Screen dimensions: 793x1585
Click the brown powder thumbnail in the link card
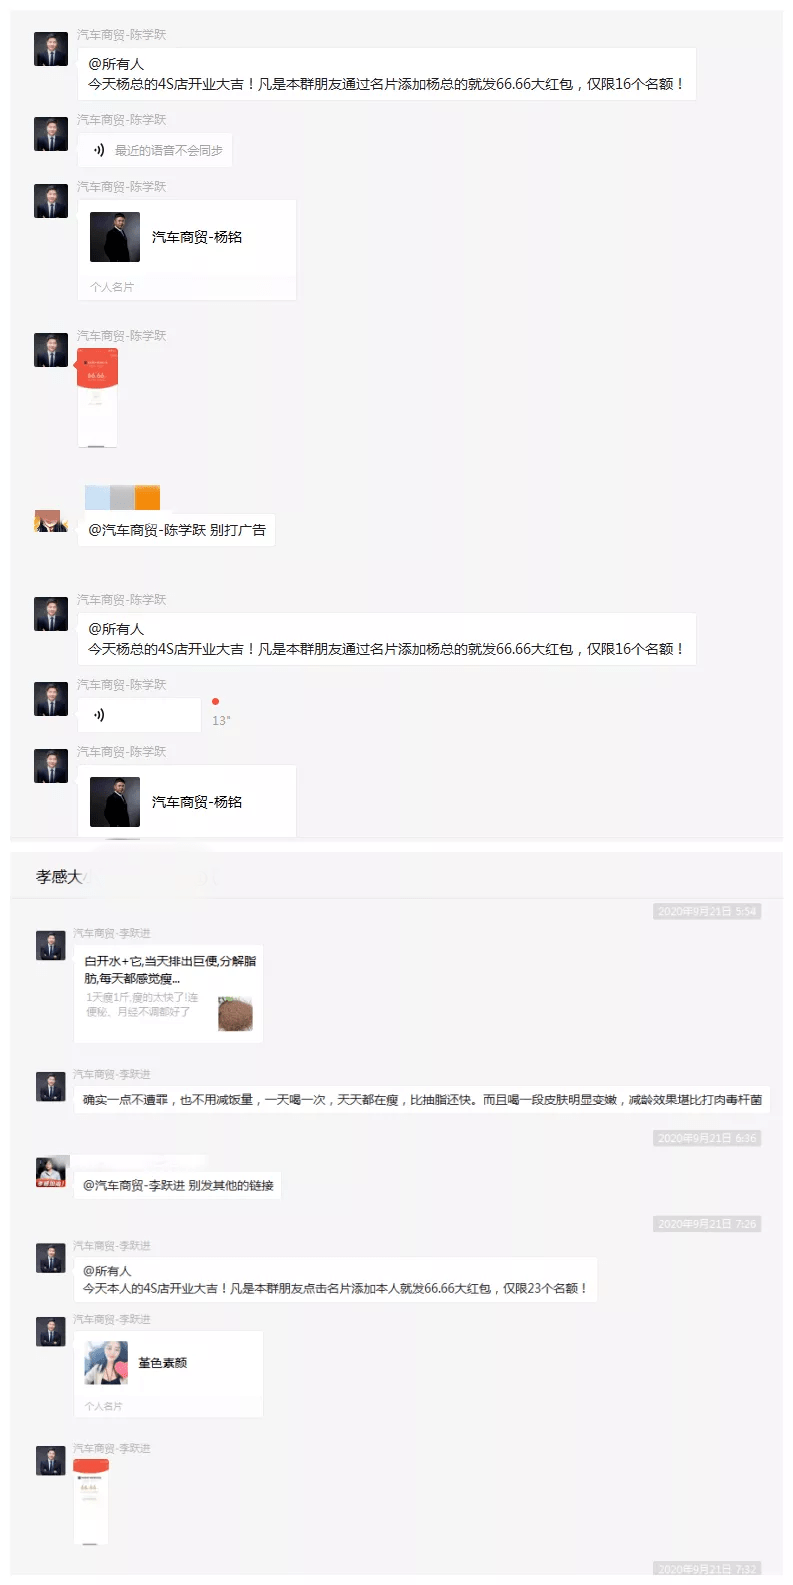(x=235, y=1013)
